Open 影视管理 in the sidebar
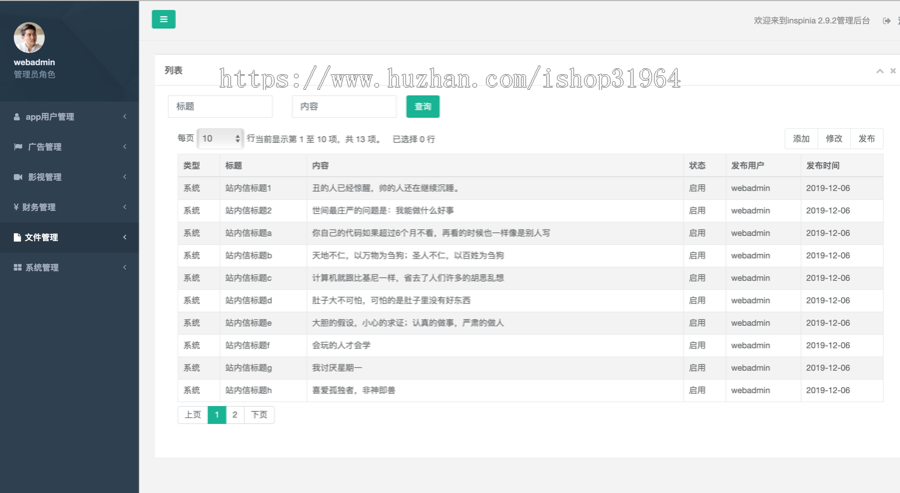 tap(69, 177)
